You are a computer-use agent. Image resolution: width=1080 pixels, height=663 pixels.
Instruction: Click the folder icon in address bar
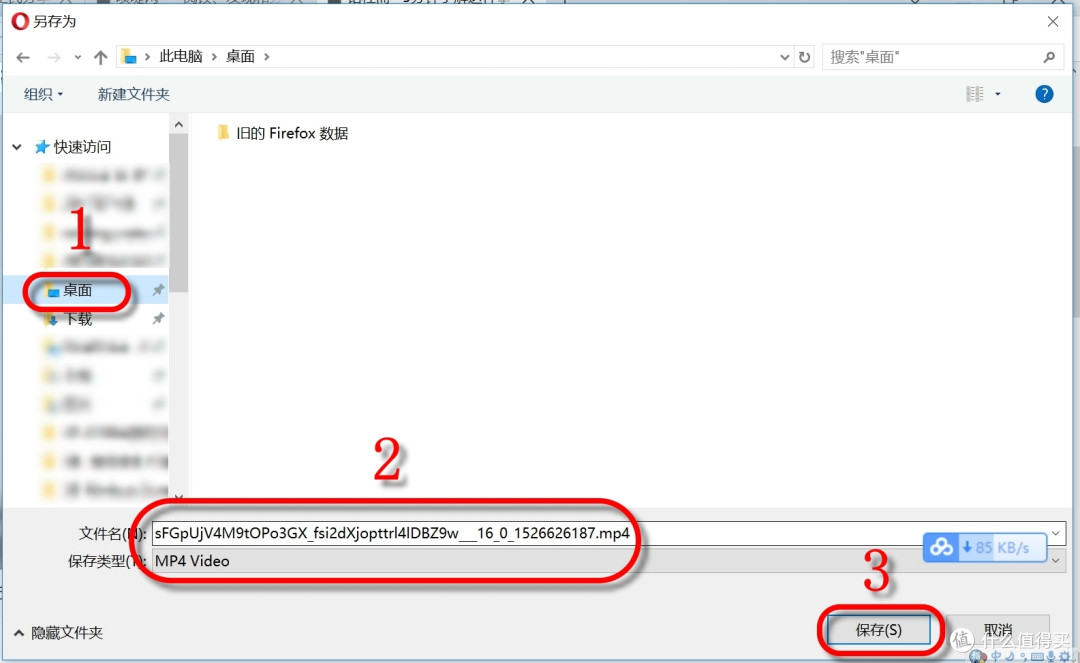click(129, 57)
